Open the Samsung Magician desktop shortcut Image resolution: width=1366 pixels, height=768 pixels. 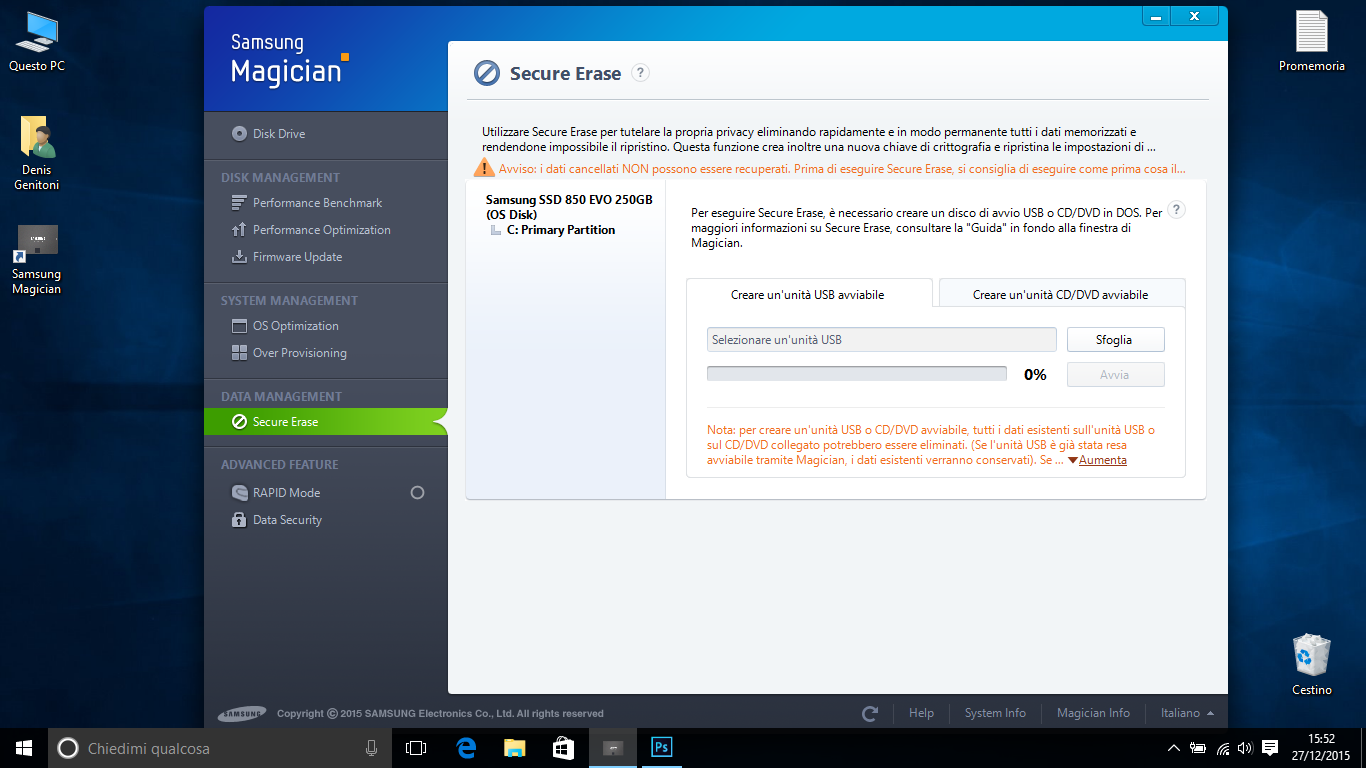37,259
